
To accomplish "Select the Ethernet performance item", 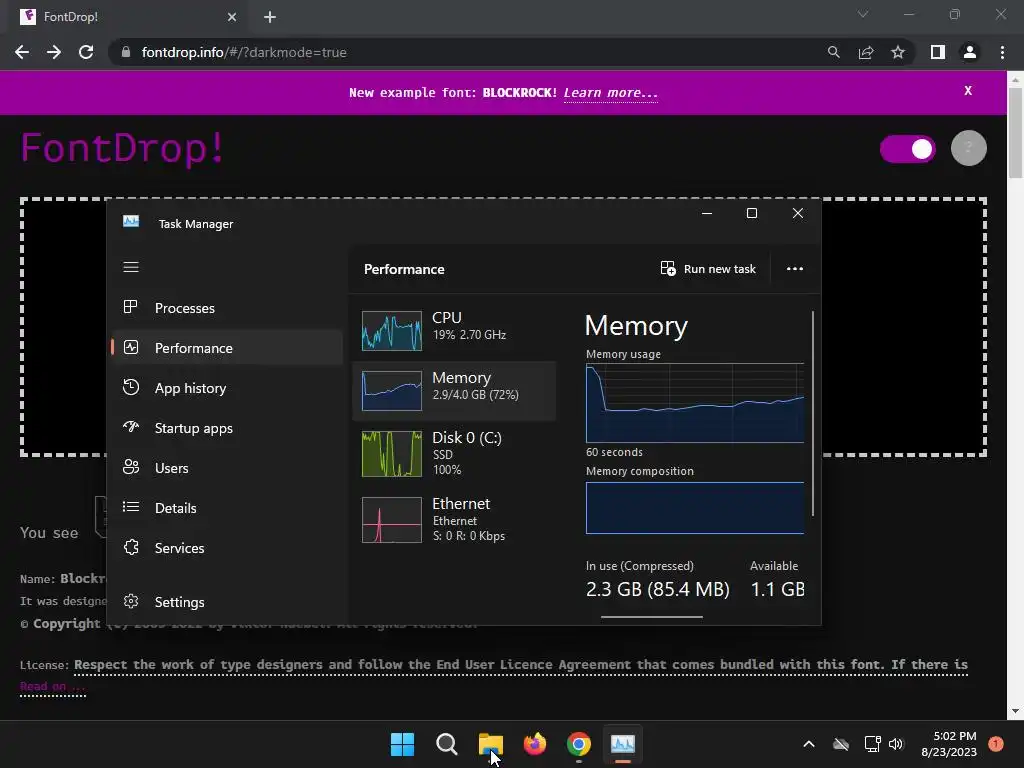I will tap(454, 520).
